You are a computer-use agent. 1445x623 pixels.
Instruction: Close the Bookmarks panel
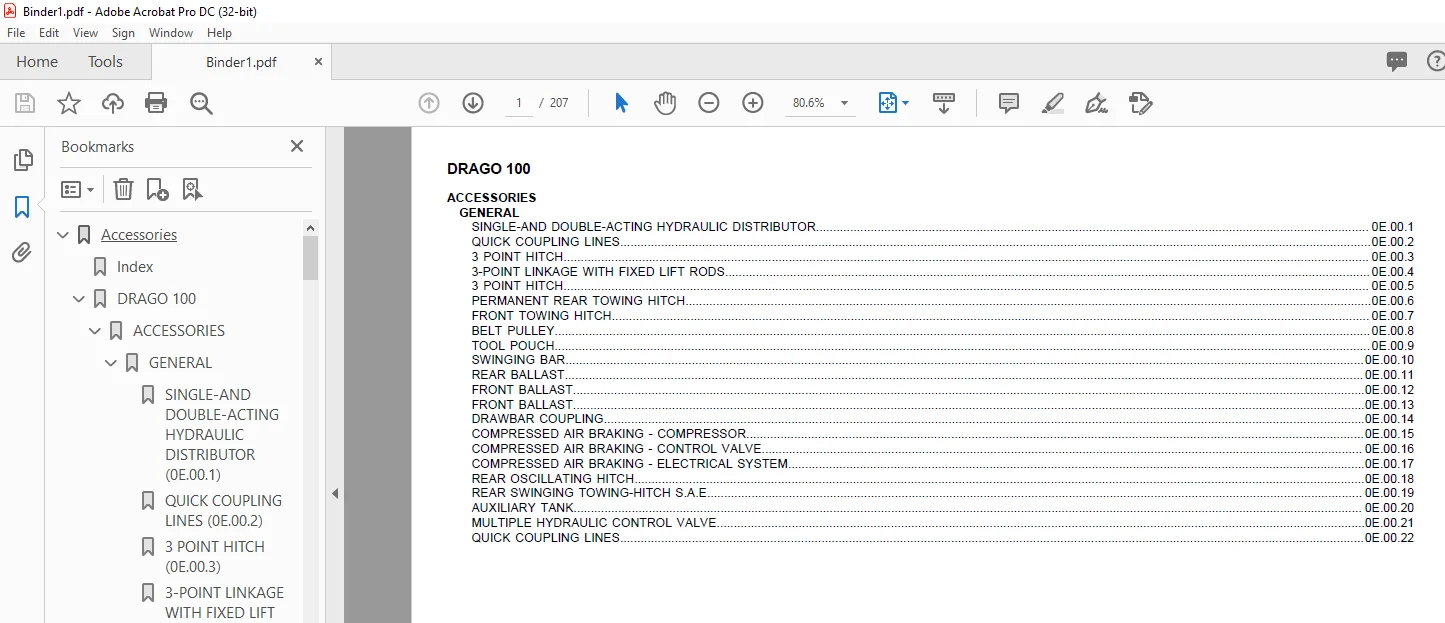click(x=297, y=146)
